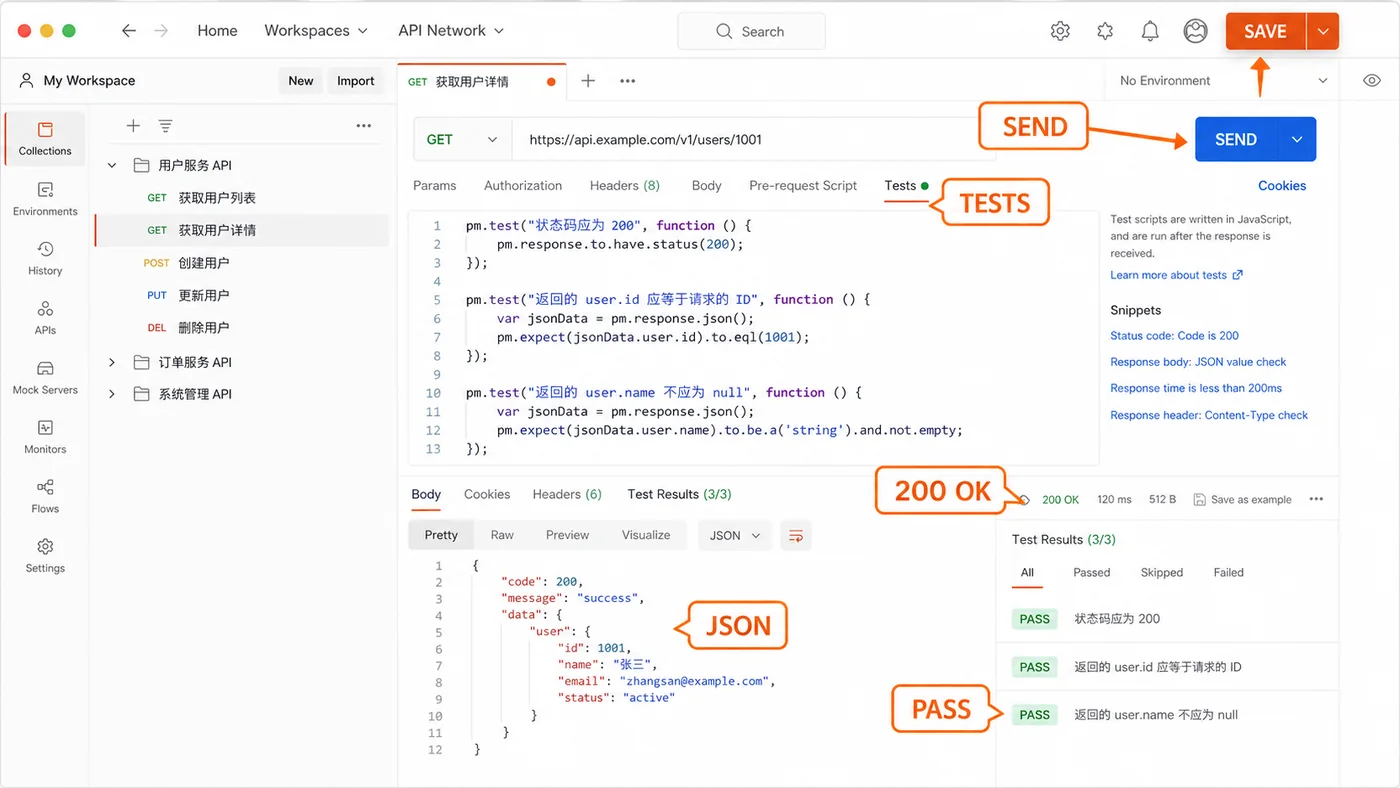Screen dimensions: 1400x788
Task: Go forward with the right arrow
Action: coord(161,31)
